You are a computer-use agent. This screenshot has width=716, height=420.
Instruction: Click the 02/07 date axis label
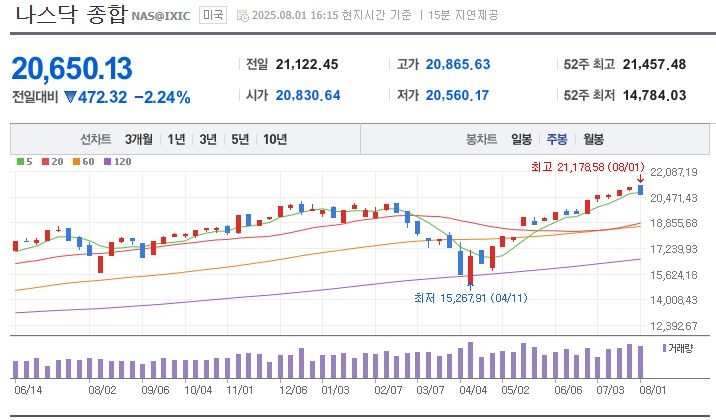[x=388, y=390]
